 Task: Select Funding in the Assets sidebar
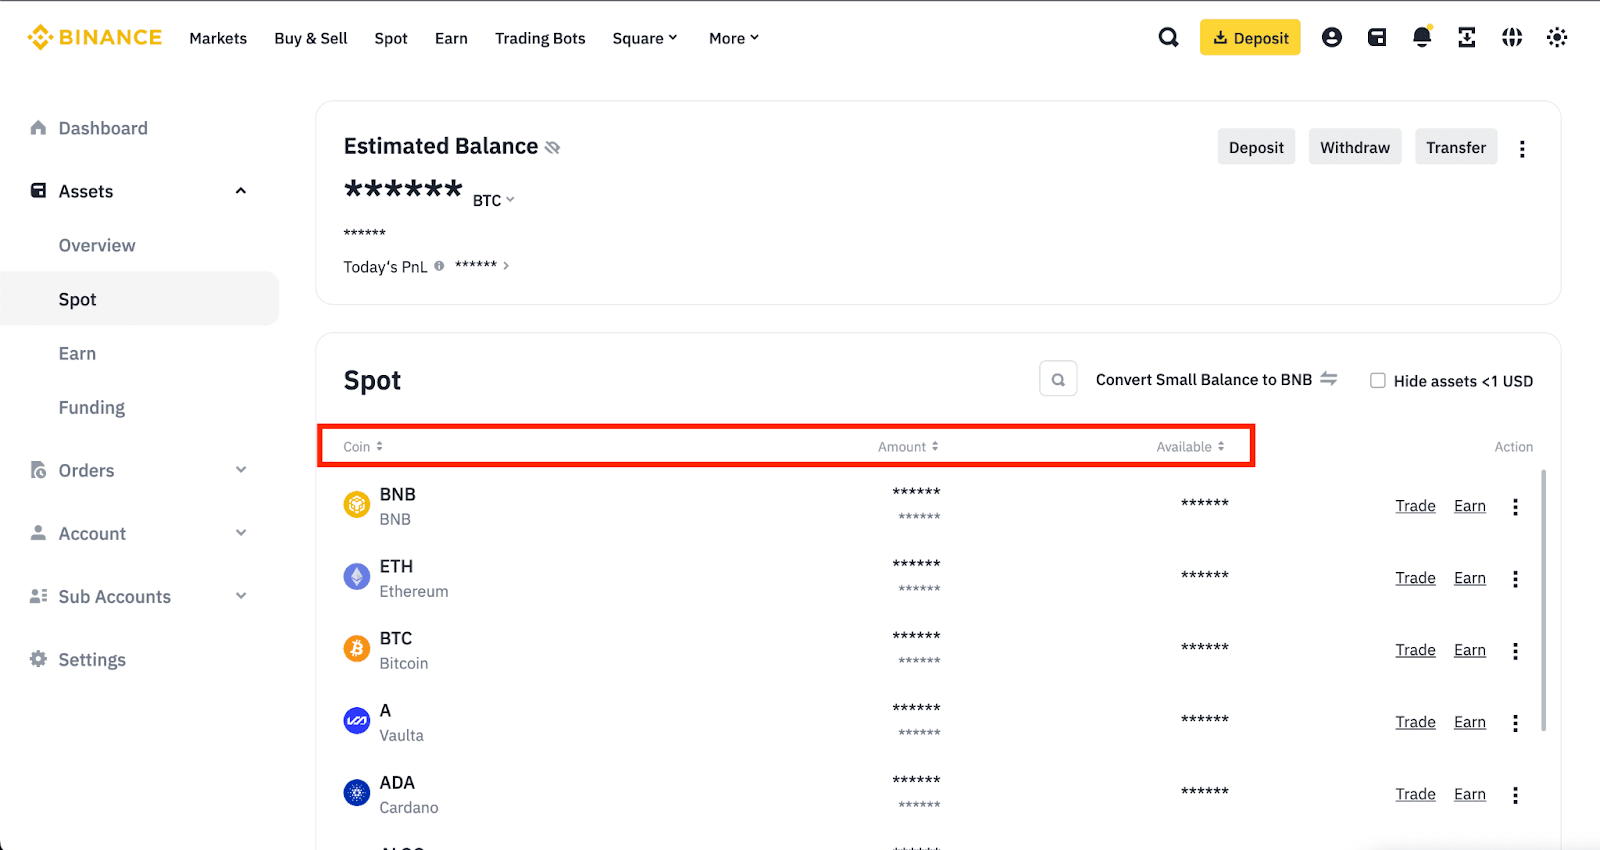click(x=92, y=407)
